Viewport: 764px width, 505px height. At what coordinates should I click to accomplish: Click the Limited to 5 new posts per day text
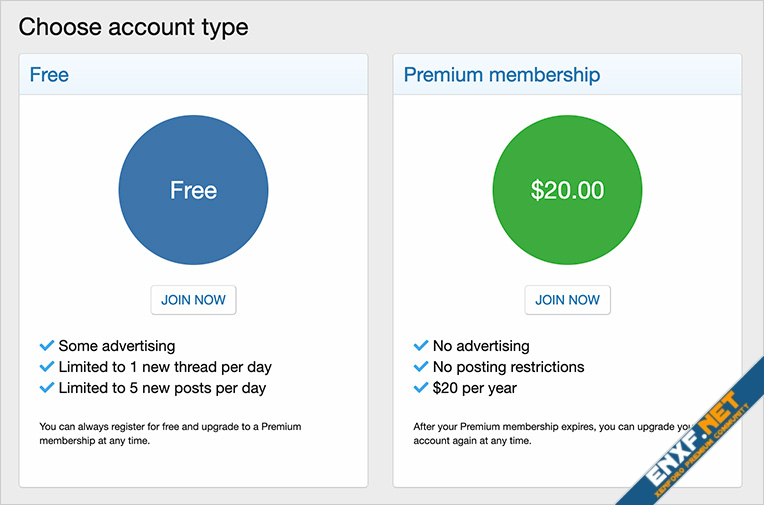point(162,388)
